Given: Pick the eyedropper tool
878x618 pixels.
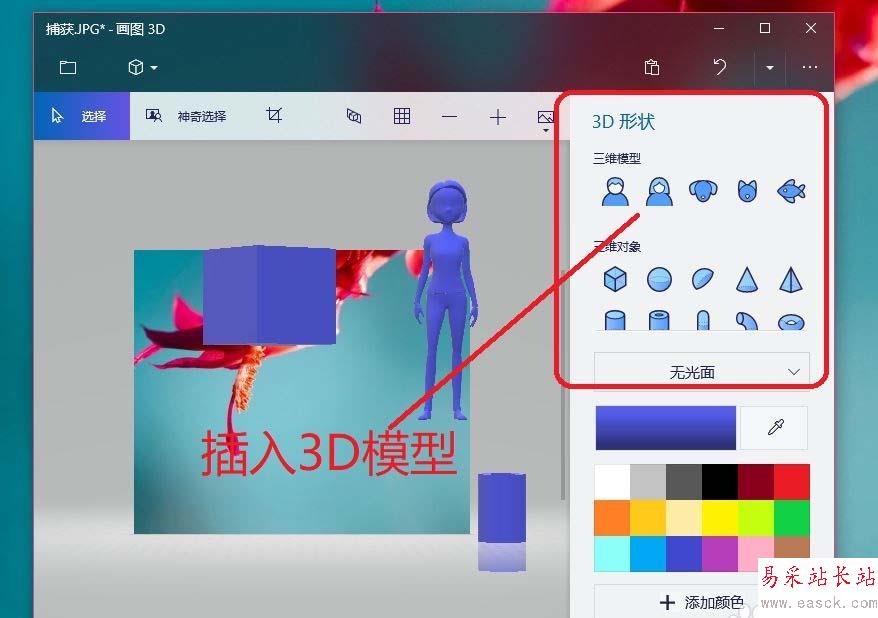Looking at the screenshot, I should tap(774, 428).
